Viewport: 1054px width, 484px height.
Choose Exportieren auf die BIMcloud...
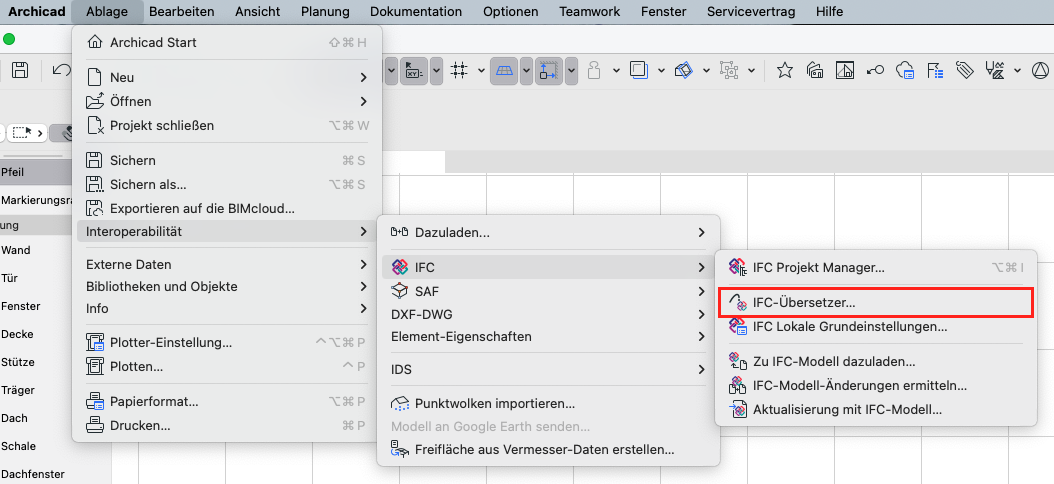227,208
